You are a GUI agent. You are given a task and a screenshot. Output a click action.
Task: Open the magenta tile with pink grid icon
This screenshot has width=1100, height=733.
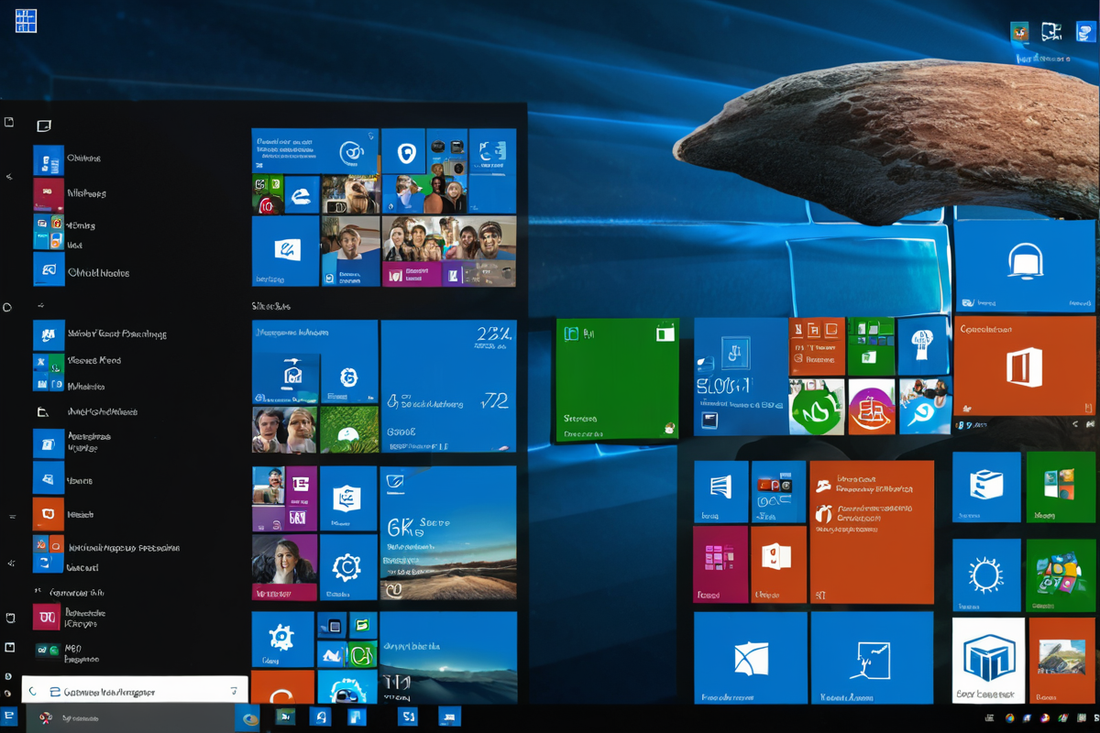point(720,565)
